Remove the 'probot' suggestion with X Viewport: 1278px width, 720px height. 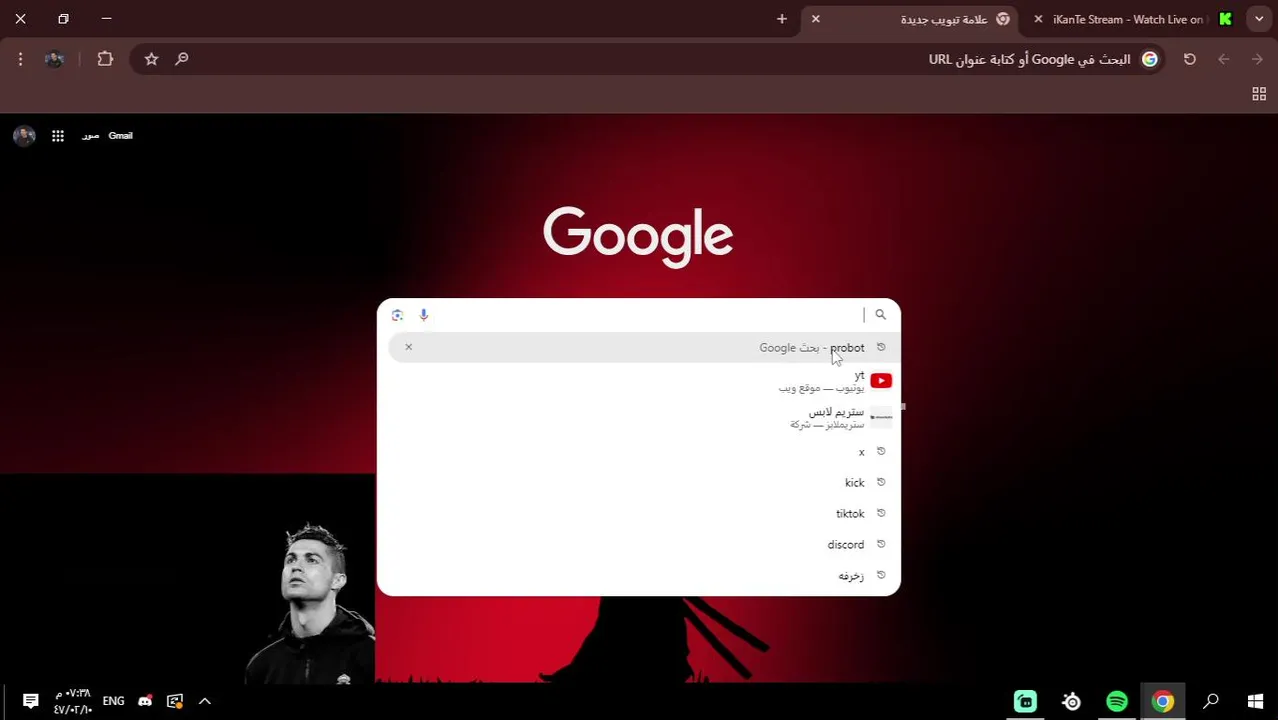(408, 347)
